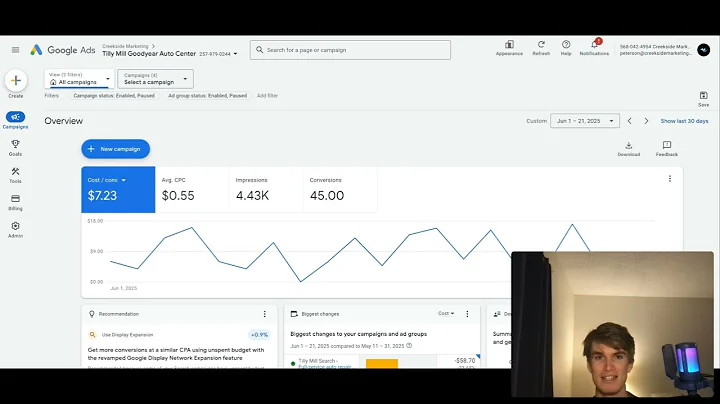Save the current filter view
720x404 pixels.
pos(703,98)
